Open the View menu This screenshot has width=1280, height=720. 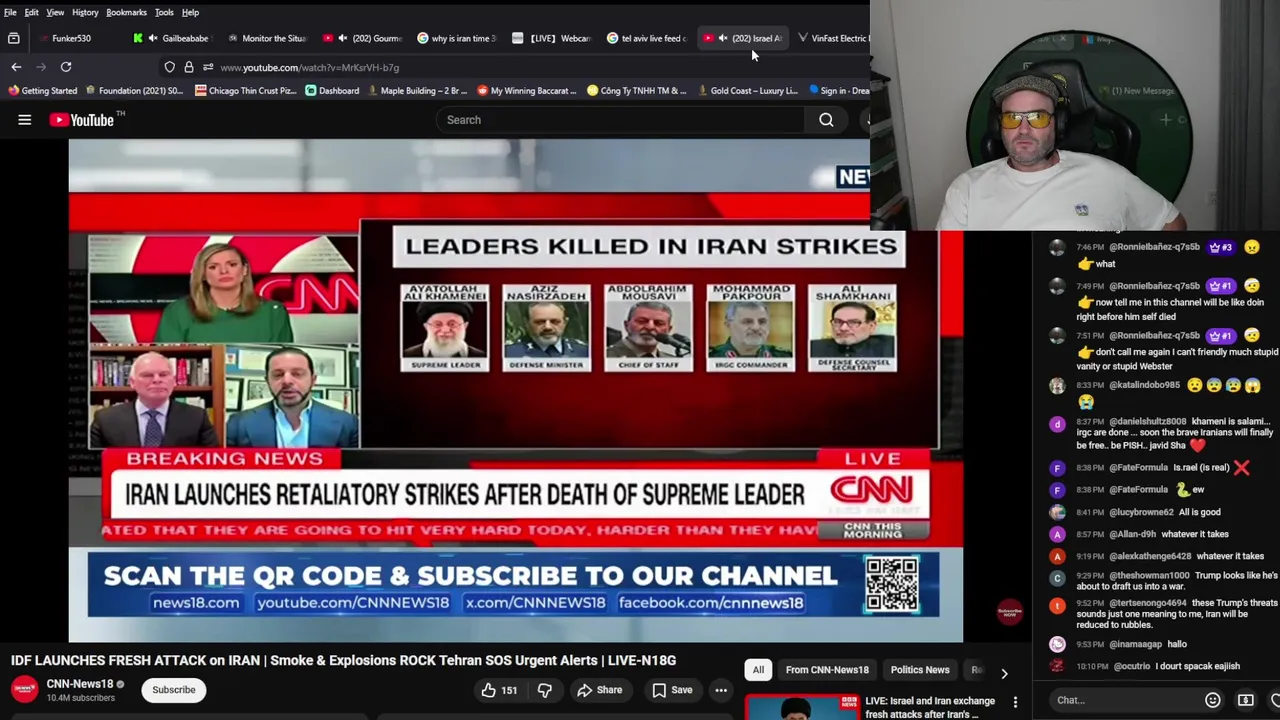(x=55, y=12)
